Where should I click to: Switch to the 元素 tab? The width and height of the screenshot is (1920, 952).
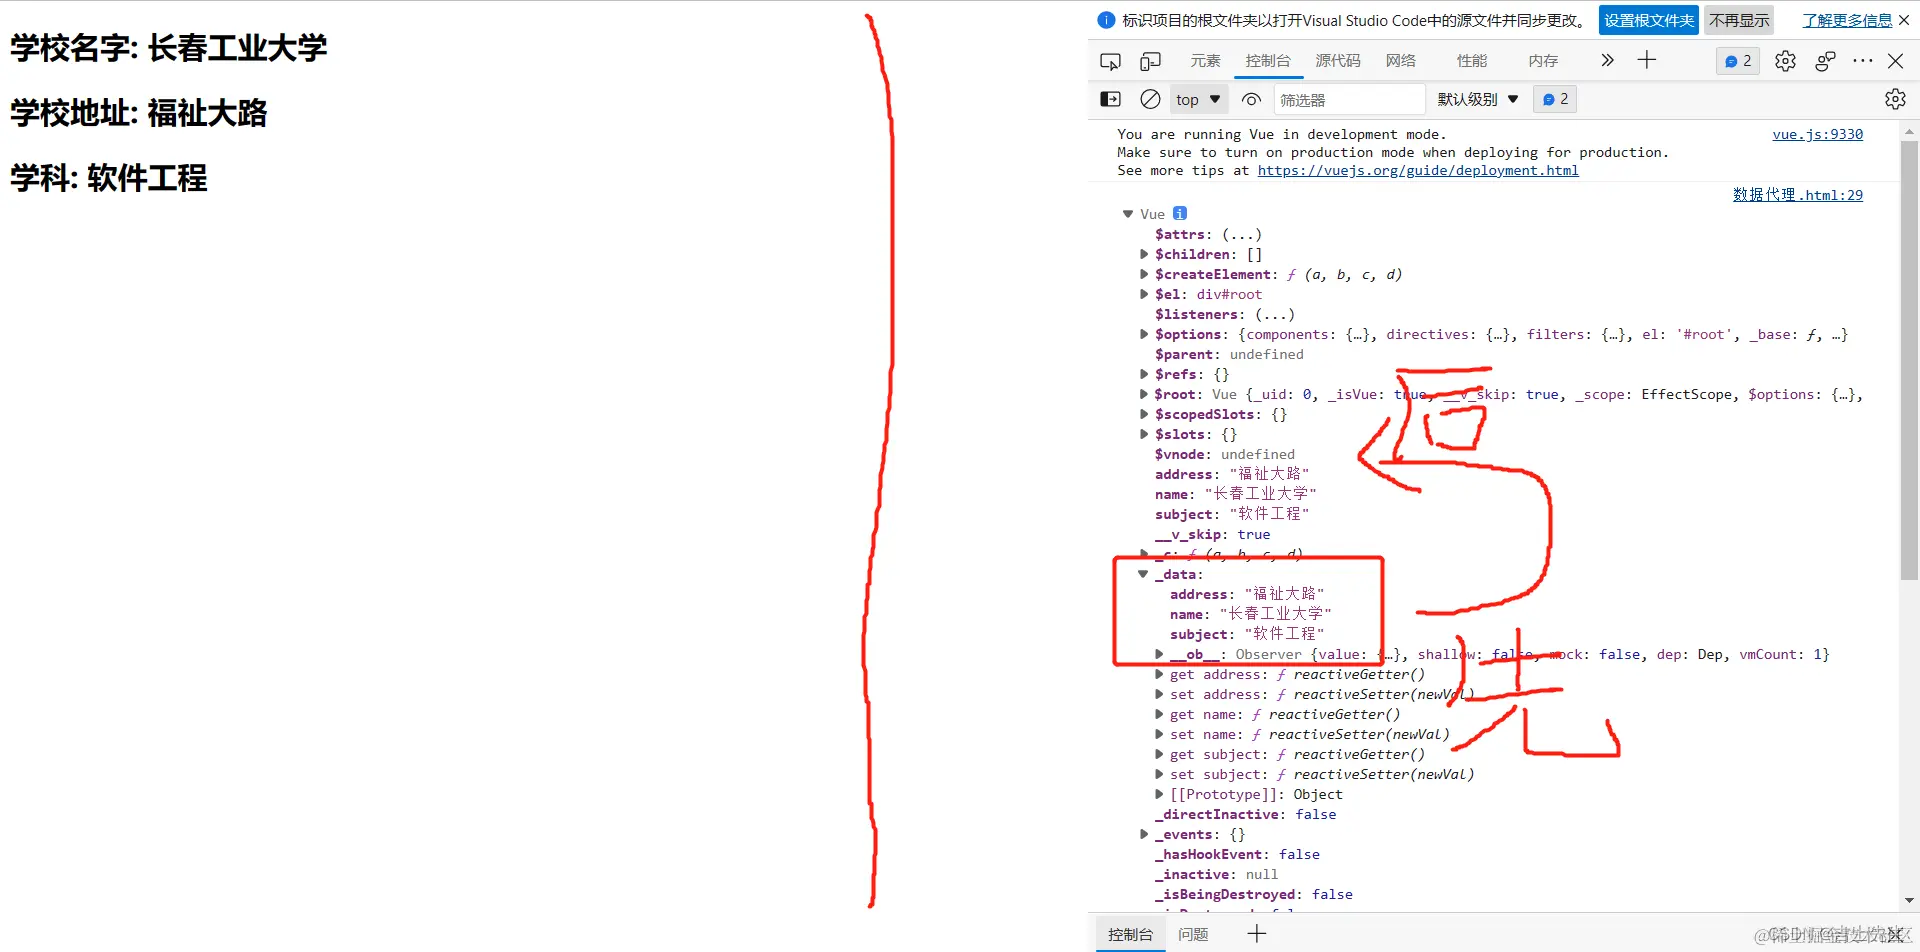[1205, 61]
